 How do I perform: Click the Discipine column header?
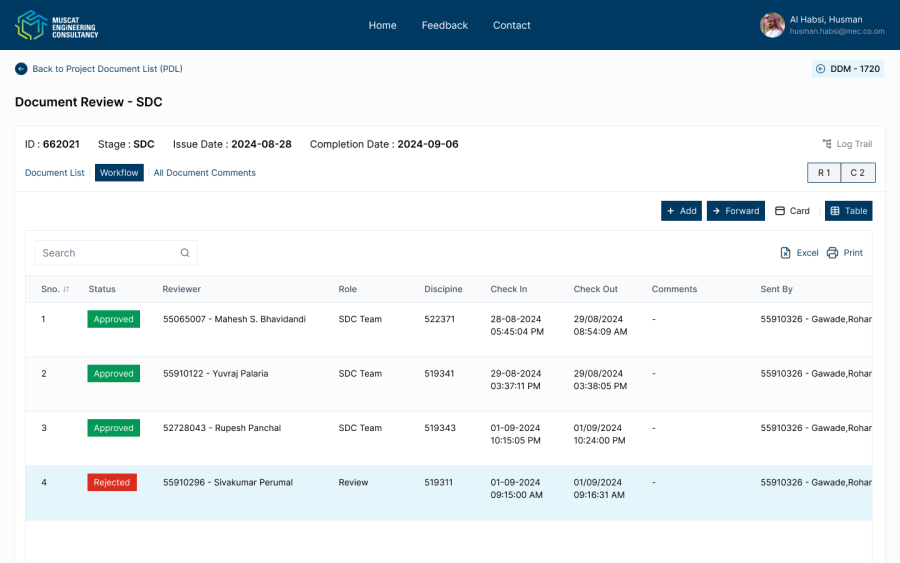(x=443, y=289)
